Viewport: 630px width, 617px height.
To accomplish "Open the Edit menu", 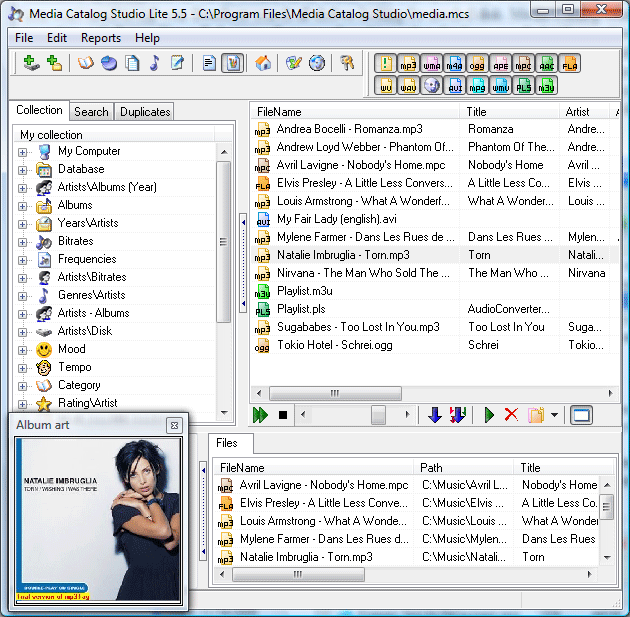I will click(x=57, y=38).
